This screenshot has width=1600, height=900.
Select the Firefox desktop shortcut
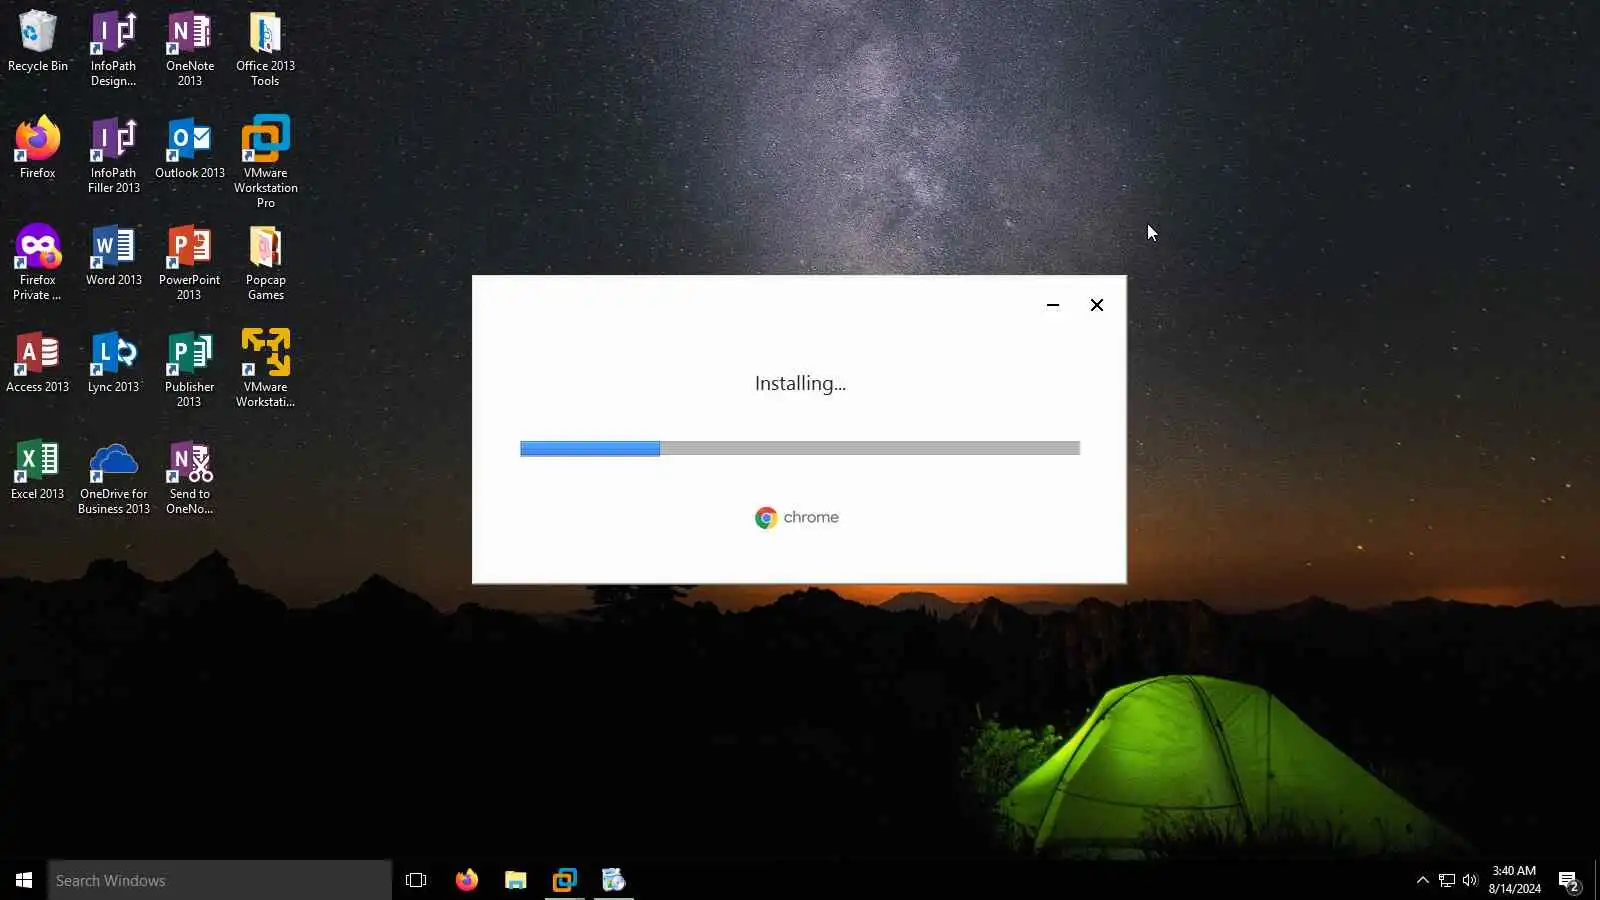point(38,148)
